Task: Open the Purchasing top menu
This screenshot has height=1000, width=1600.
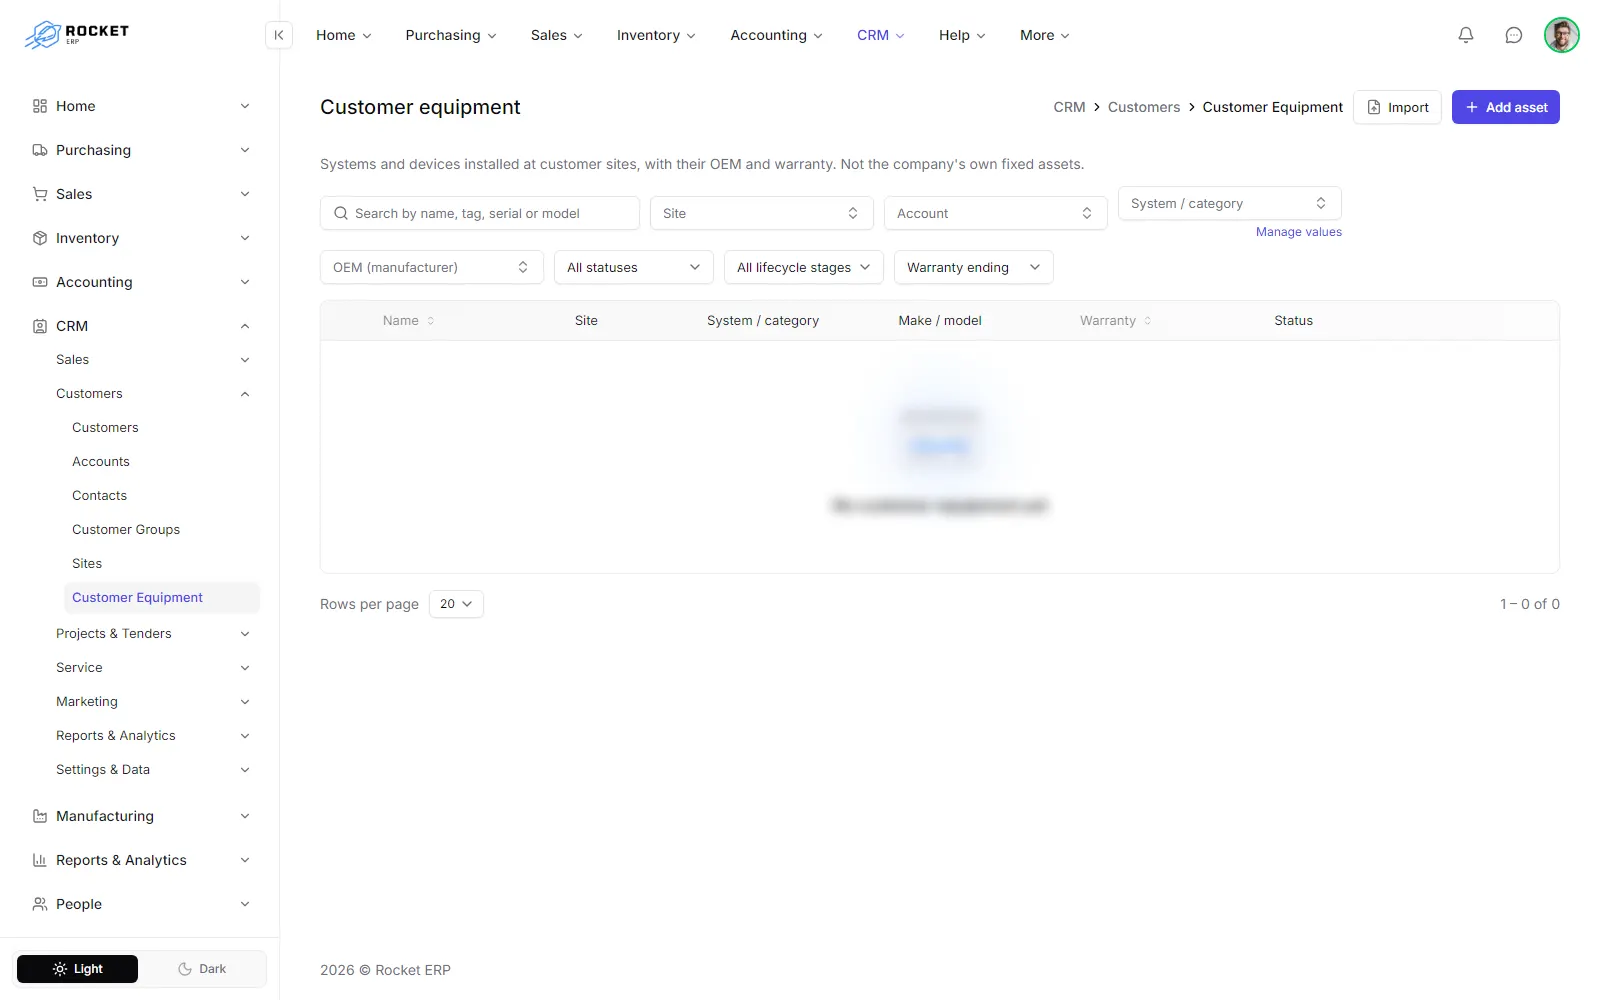Action: coord(451,35)
